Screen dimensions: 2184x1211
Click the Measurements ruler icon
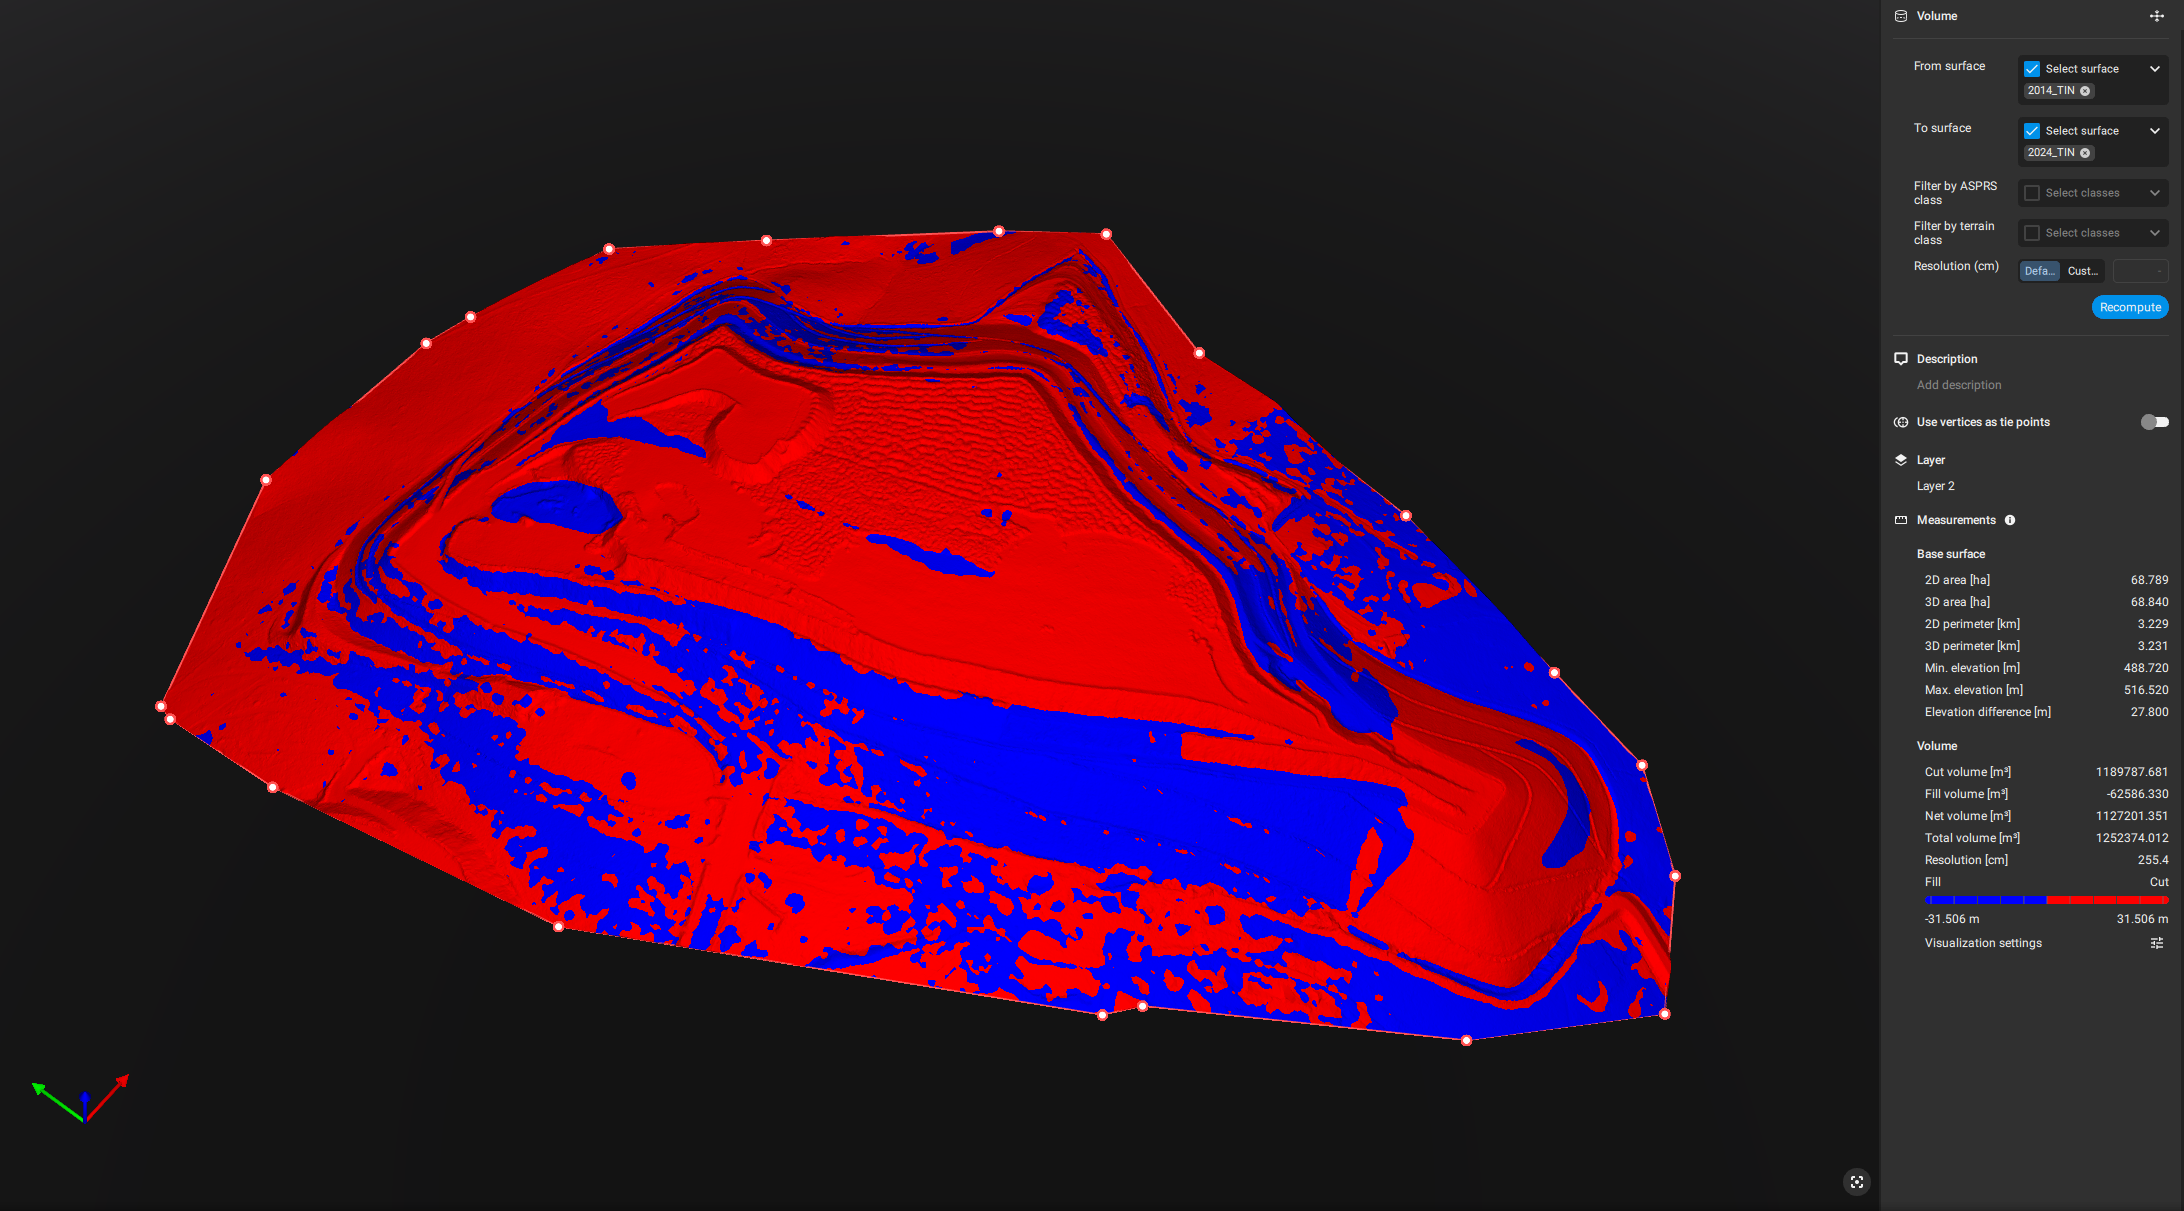pyautogui.click(x=1900, y=520)
